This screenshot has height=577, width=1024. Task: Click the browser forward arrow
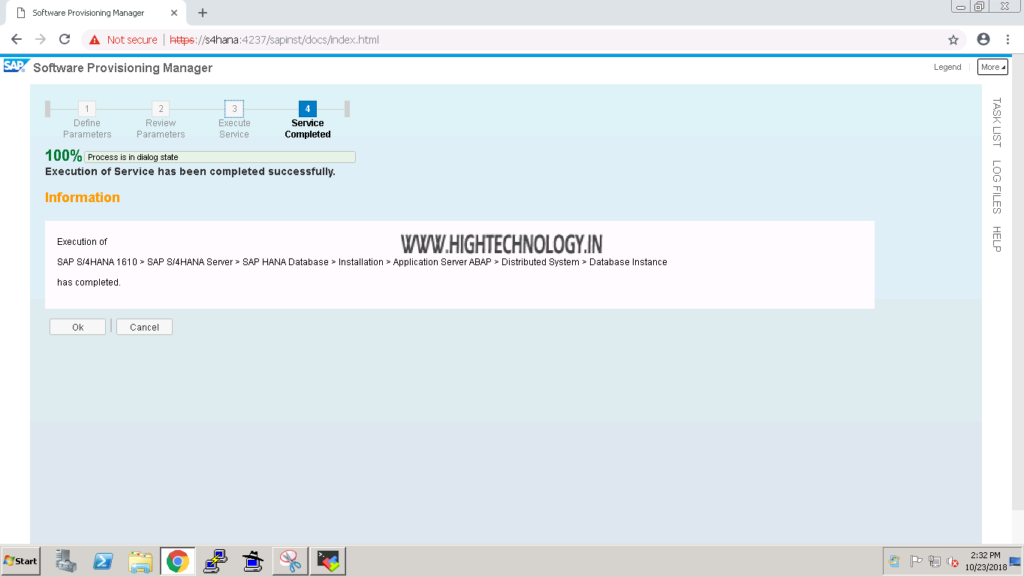pyautogui.click(x=40, y=40)
